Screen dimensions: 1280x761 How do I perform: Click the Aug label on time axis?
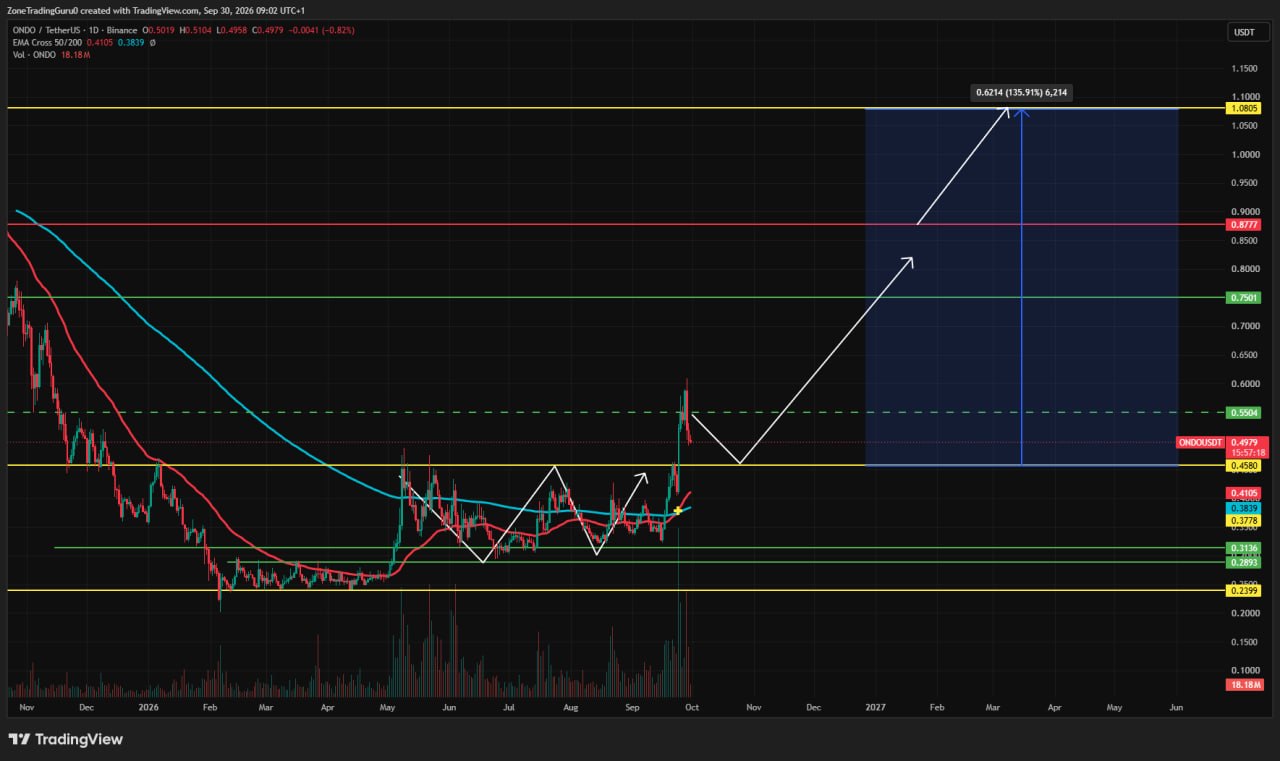[x=571, y=707]
